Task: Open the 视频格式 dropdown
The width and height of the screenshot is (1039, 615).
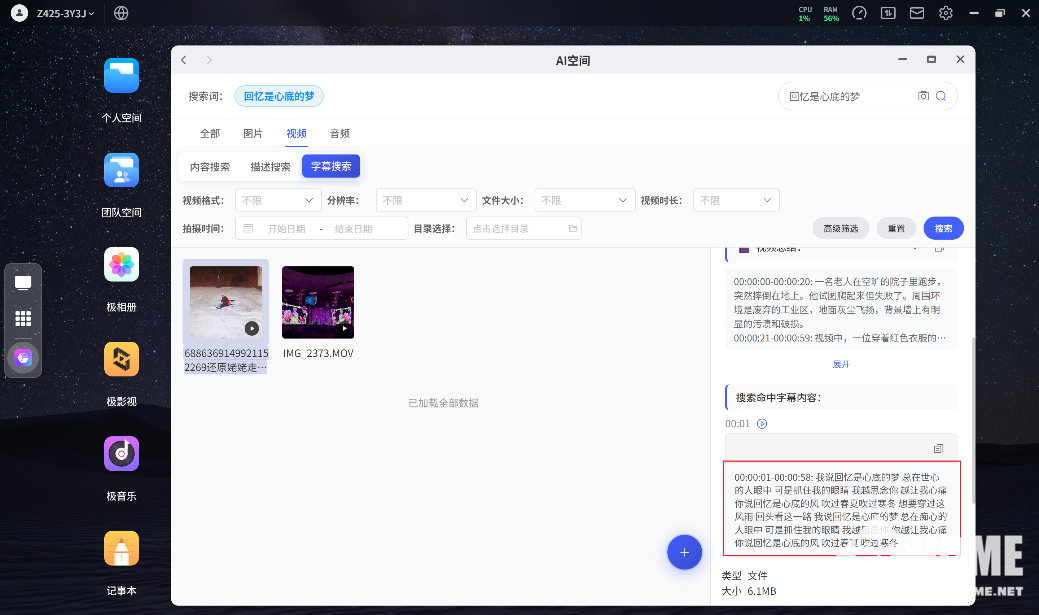Action: pyautogui.click(x=278, y=200)
